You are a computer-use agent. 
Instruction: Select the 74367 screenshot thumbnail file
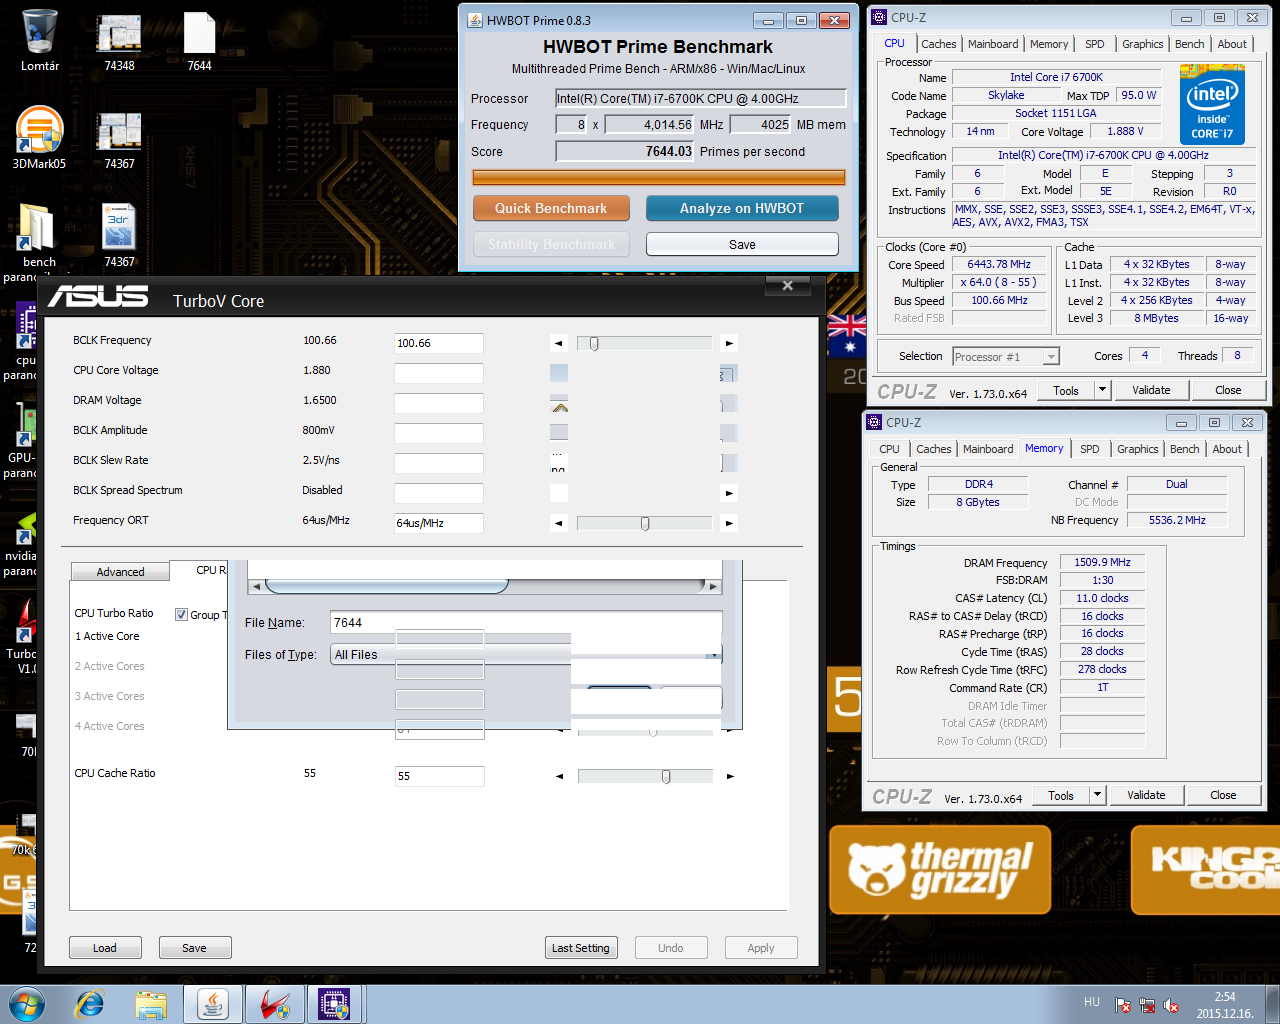pos(119,138)
